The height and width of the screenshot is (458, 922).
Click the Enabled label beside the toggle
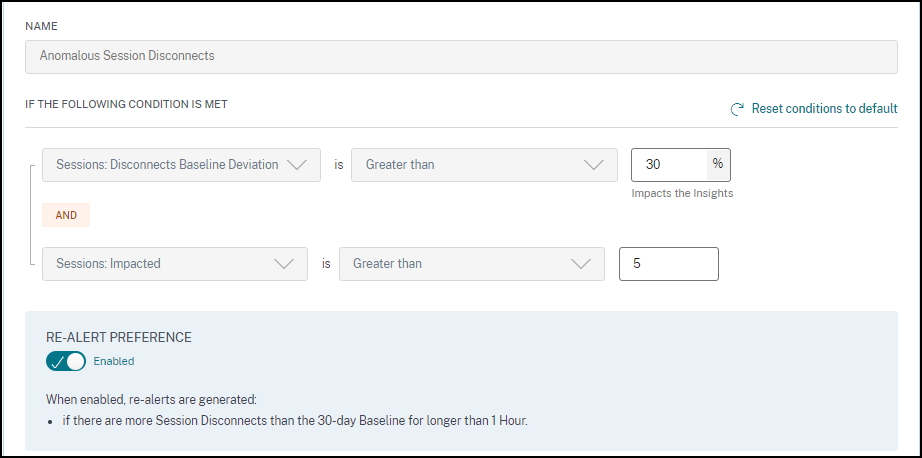[114, 361]
